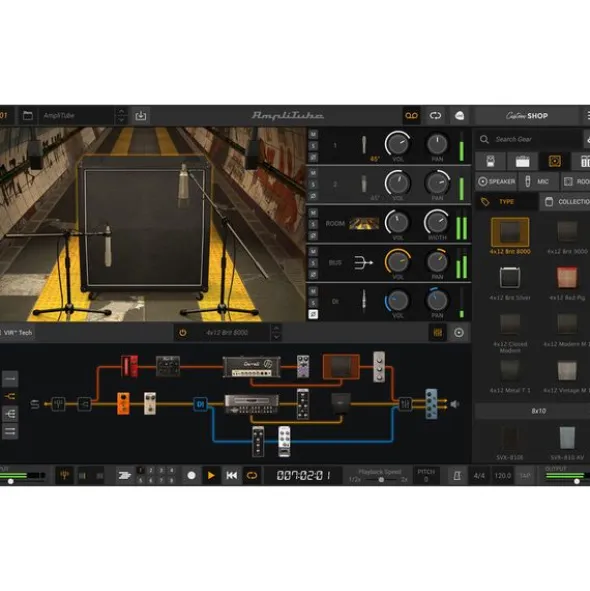Select the blue DI block in chain
This screenshot has height=591, width=590.
pos(200,404)
